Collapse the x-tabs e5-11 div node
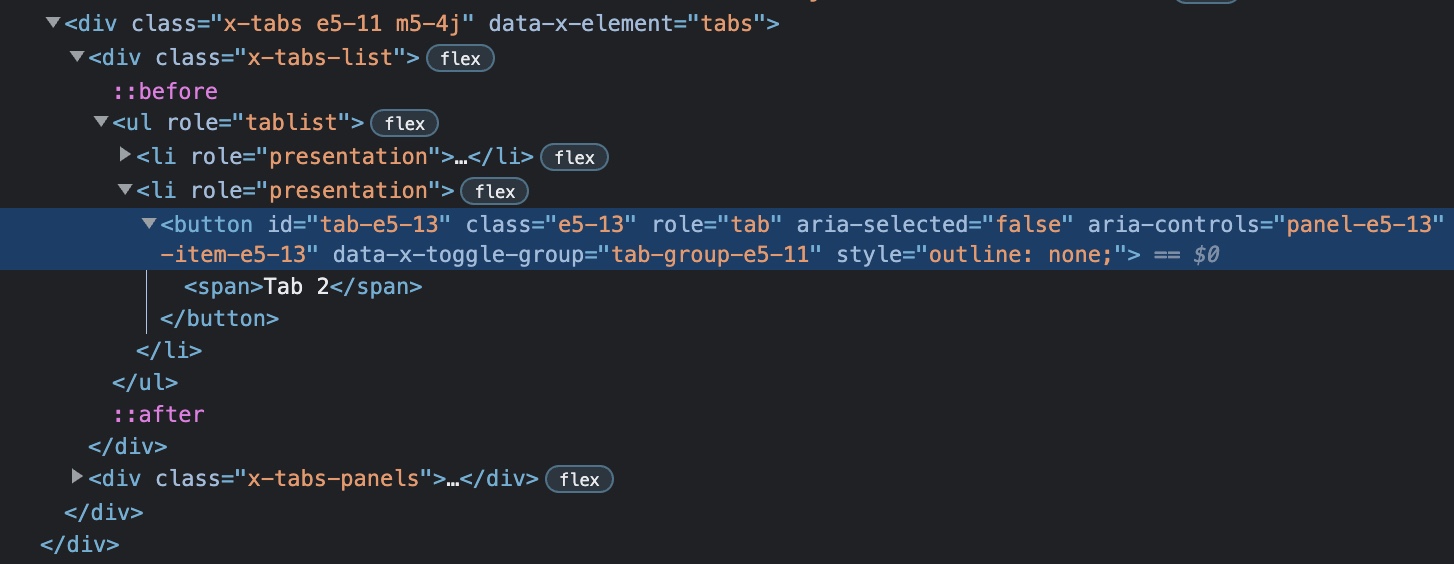The height and width of the screenshot is (564, 1454). (53, 23)
